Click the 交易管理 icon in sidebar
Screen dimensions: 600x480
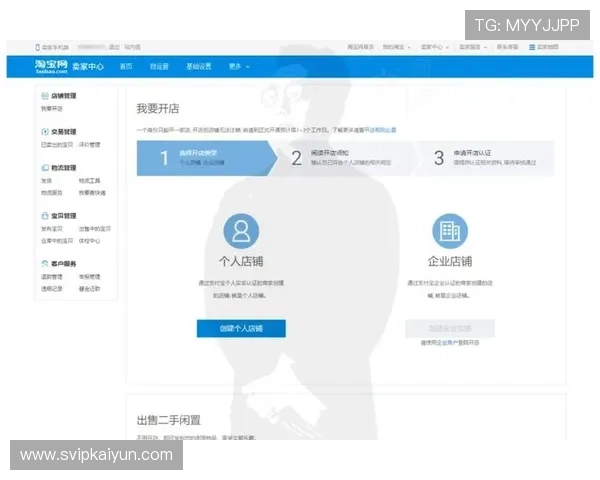(x=45, y=132)
